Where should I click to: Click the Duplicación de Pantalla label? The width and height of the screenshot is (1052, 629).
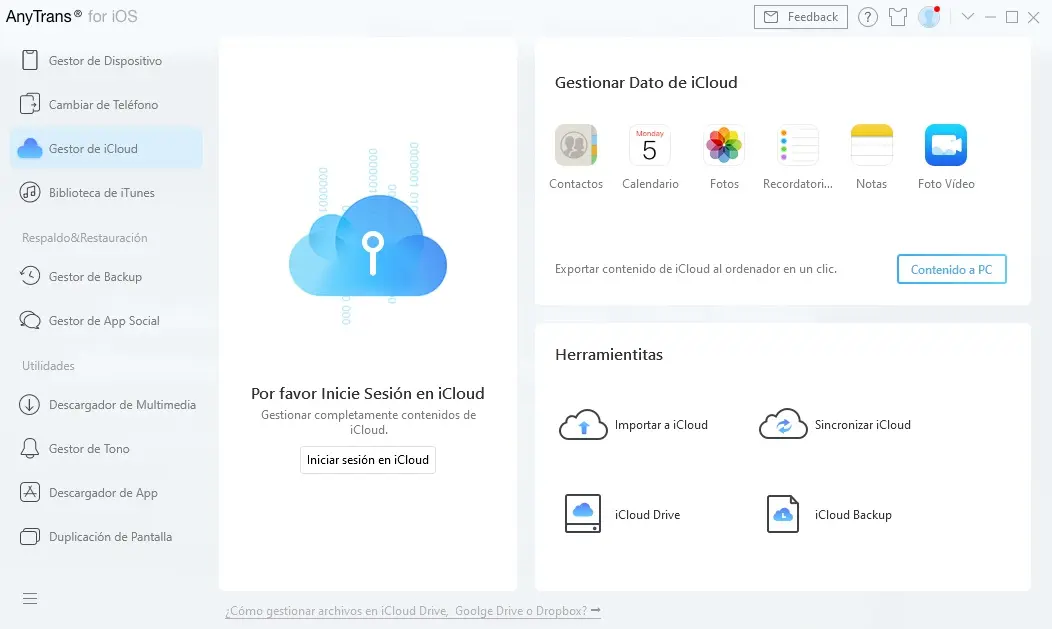[x=110, y=536]
